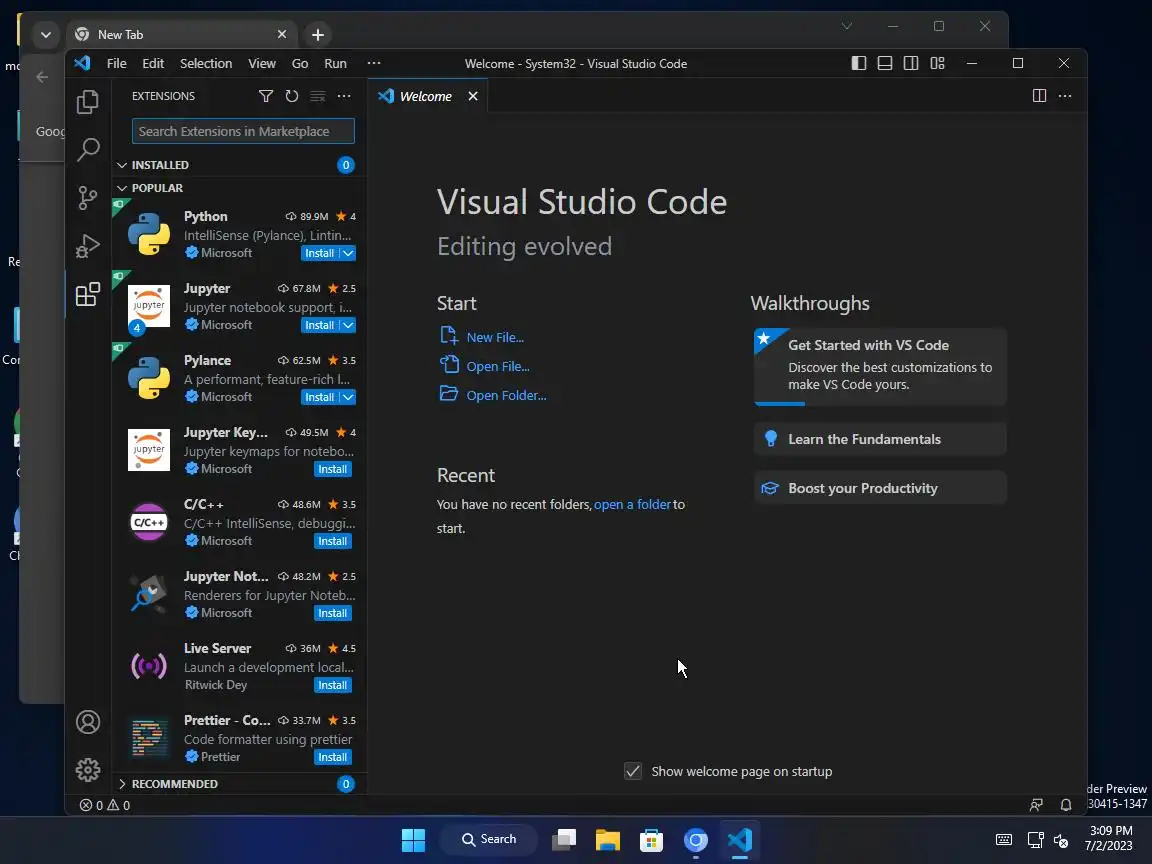The height and width of the screenshot is (864, 1152).
Task: Close the Welcome tab
Action: point(473,96)
